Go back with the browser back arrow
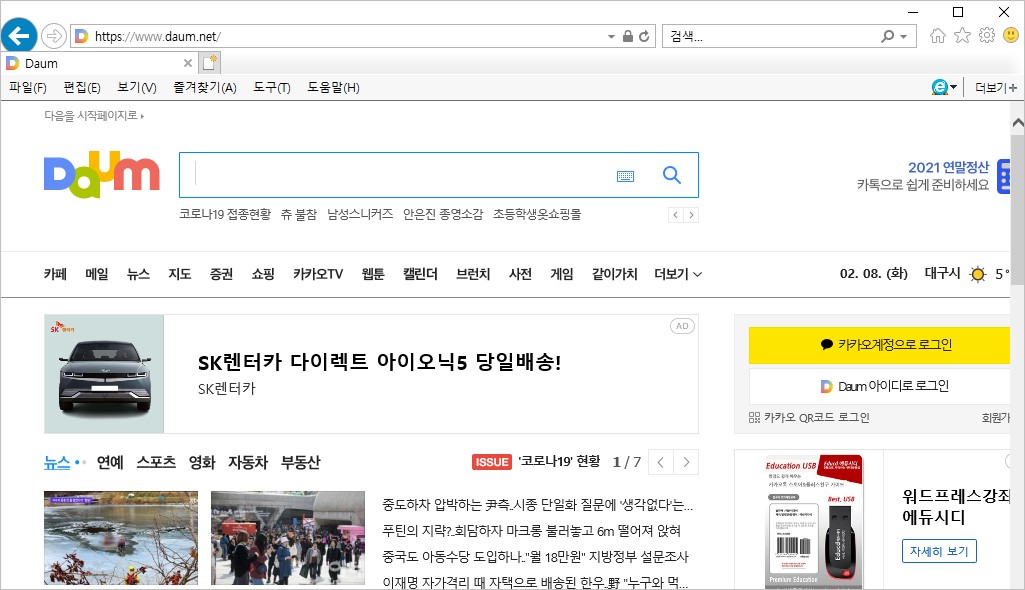Viewport: 1025px width, 590px height. [x=19, y=35]
